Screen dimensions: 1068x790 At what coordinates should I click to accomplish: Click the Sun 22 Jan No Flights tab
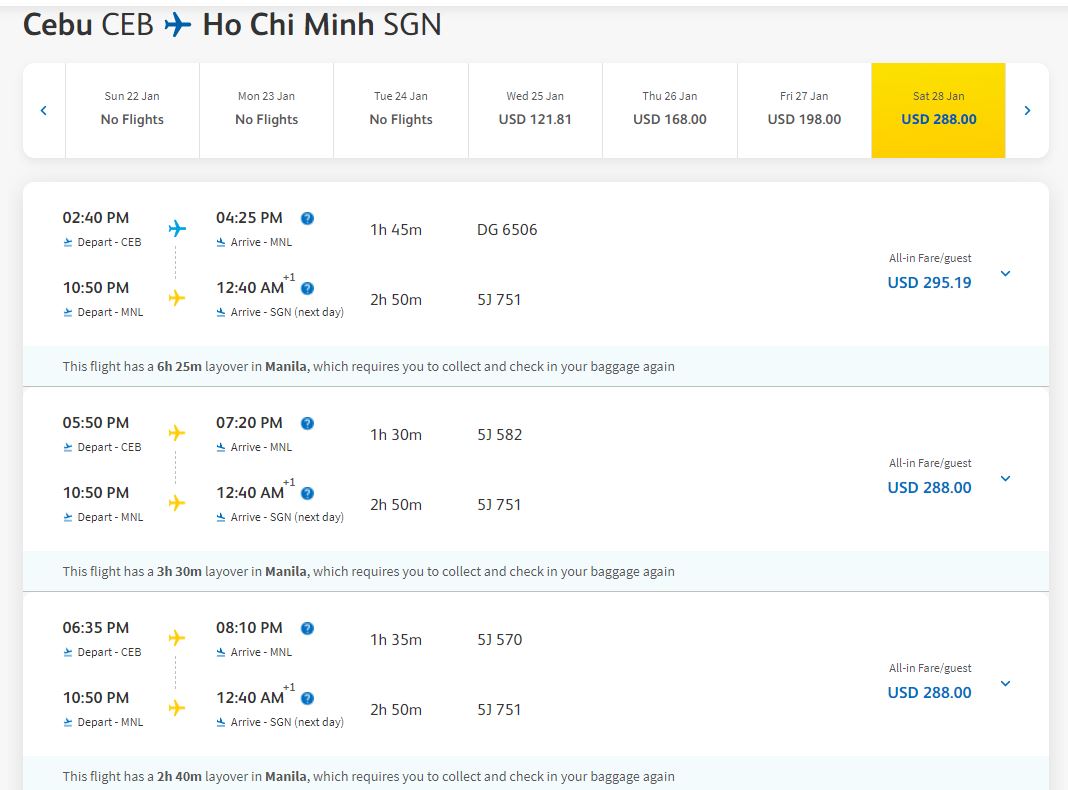[x=132, y=110]
